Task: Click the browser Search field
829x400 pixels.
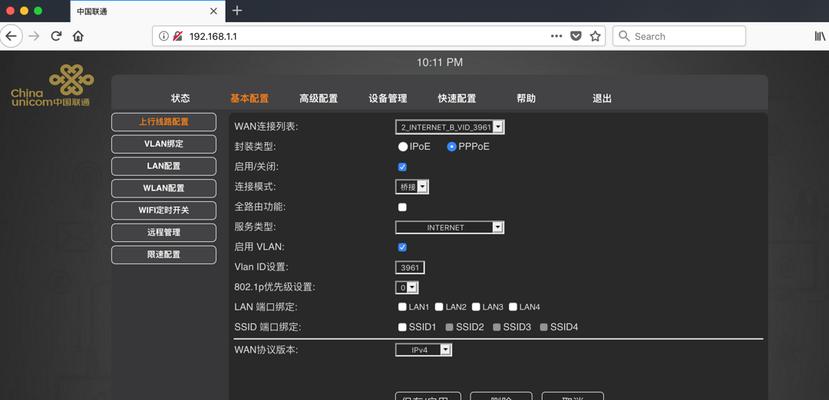Action: [679, 36]
